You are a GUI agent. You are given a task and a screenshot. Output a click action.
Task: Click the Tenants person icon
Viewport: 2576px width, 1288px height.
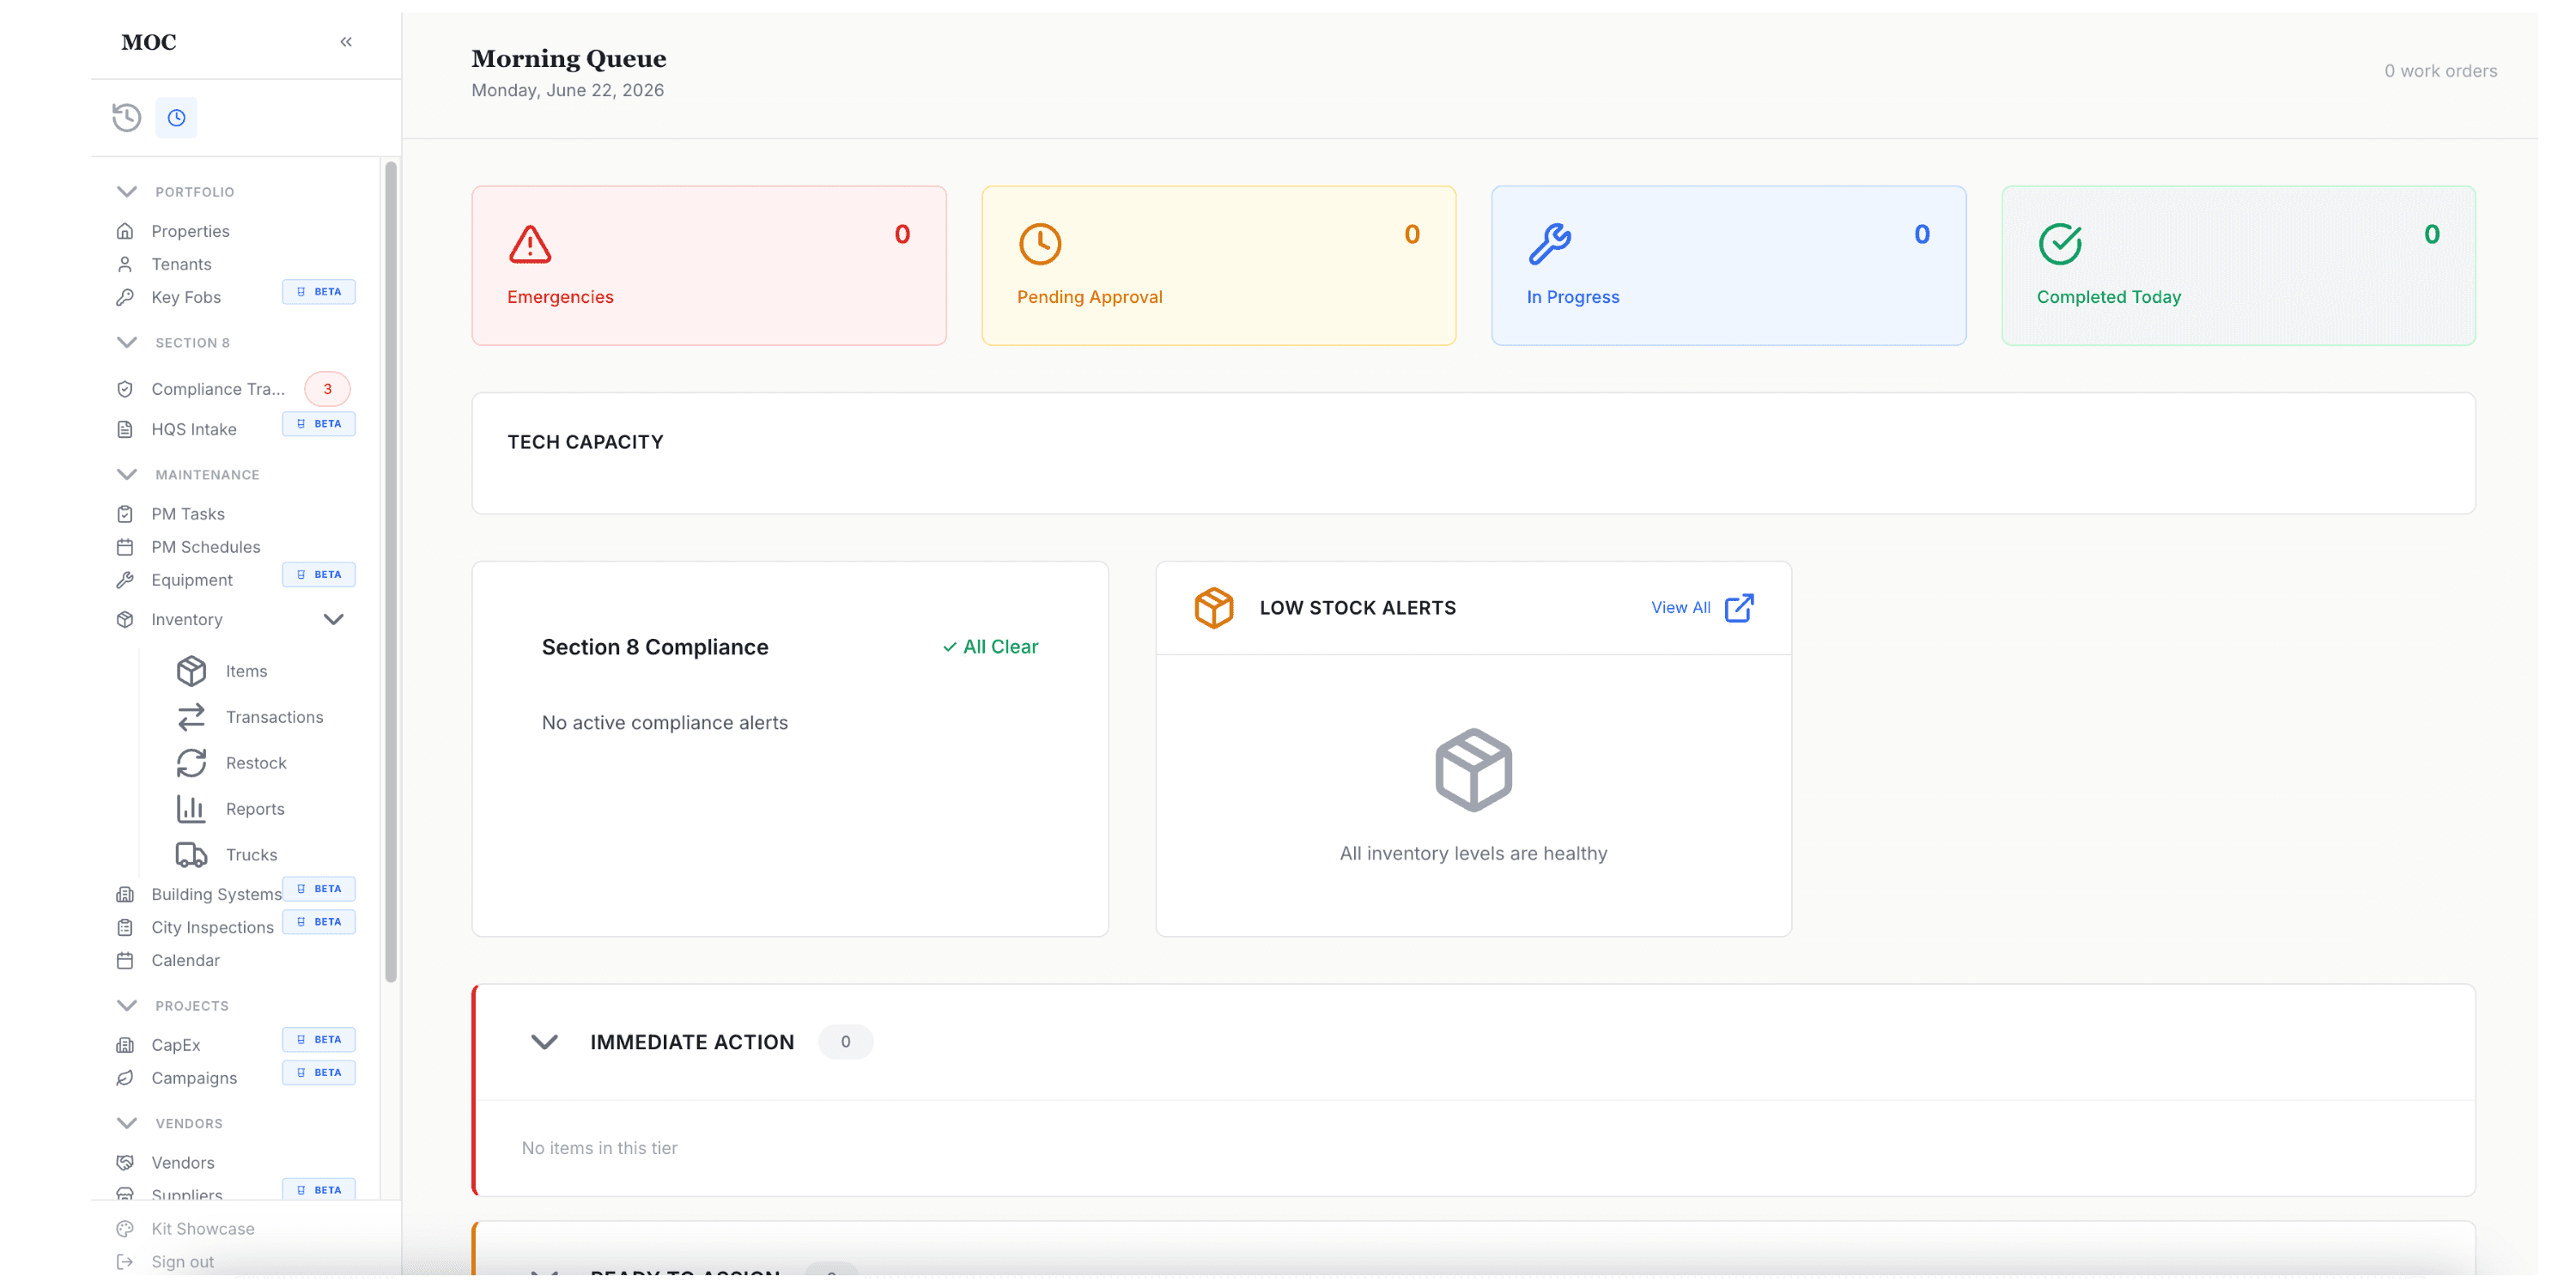[x=125, y=264]
